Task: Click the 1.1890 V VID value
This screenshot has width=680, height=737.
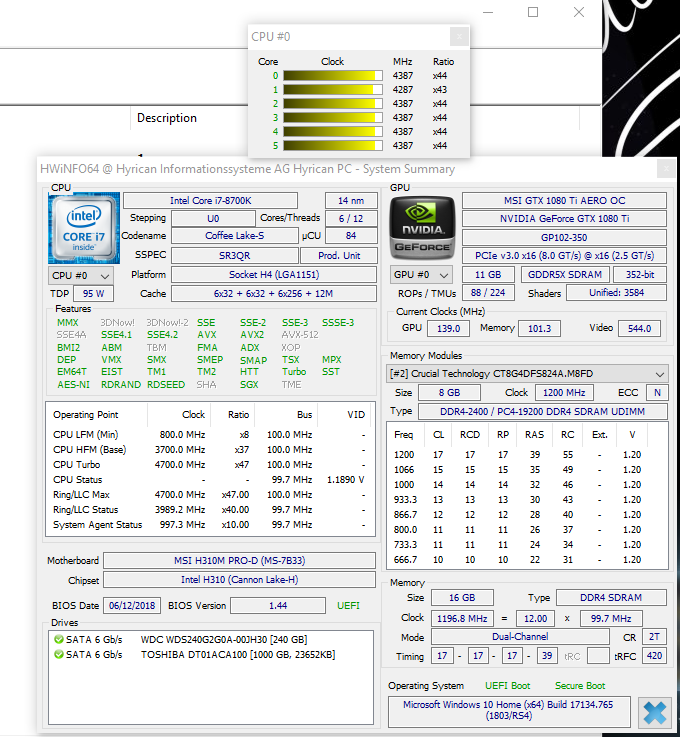Action: [x=345, y=479]
